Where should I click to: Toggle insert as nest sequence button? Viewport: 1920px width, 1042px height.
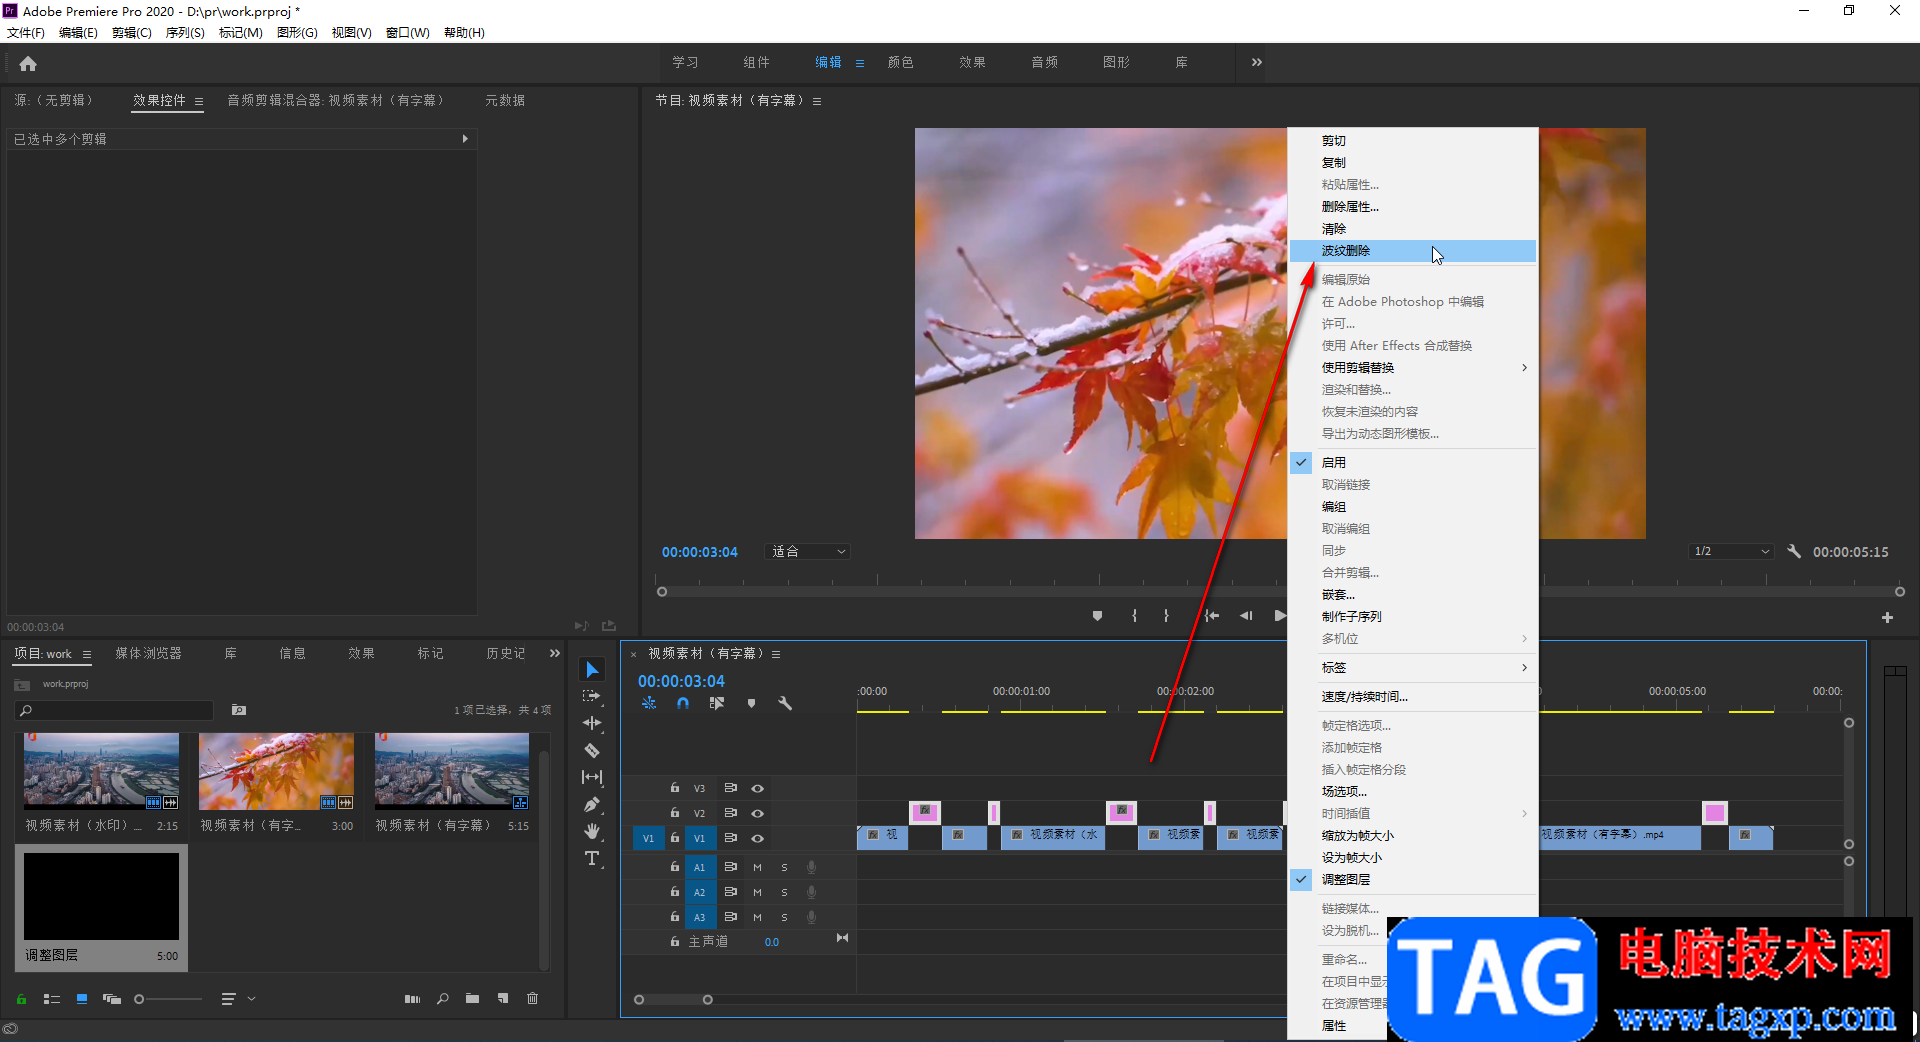(x=649, y=703)
